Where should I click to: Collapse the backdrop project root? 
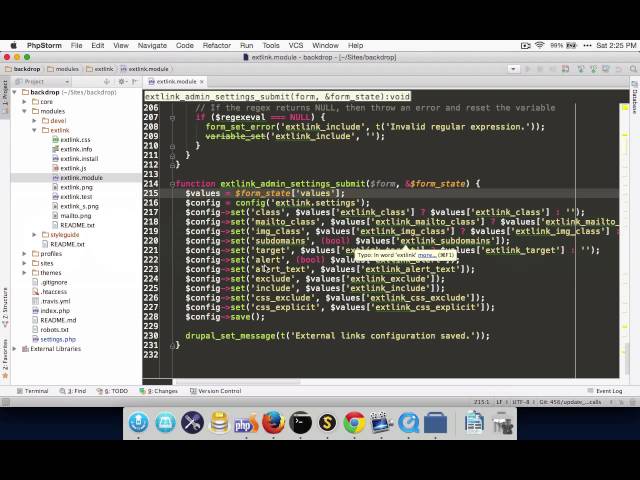click(x=15, y=92)
